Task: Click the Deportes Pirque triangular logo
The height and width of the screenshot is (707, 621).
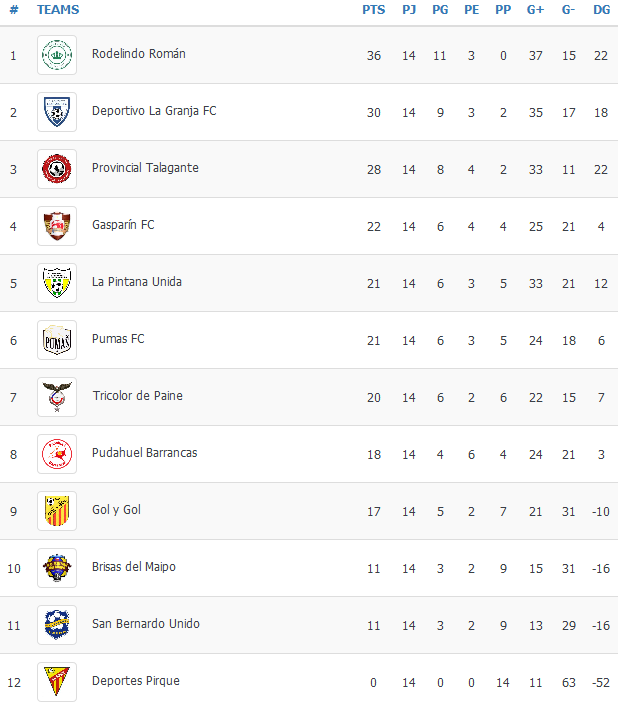Action: tap(57, 682)
